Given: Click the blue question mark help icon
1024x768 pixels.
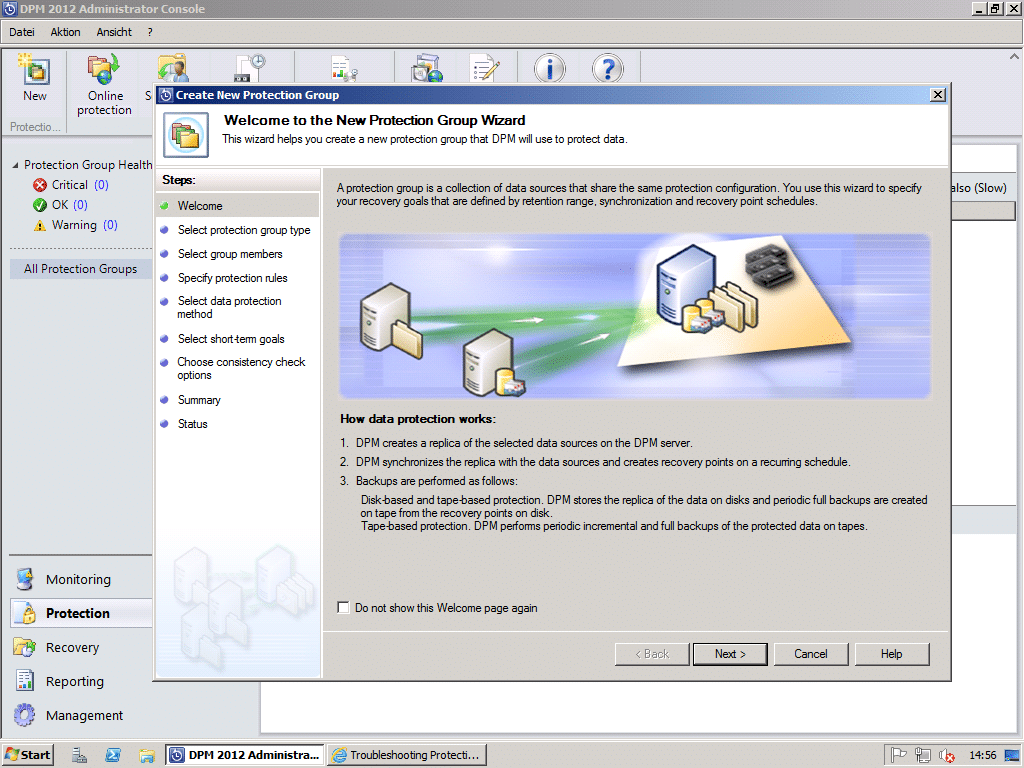Looking at the screenshot, I should pos(607,68).
